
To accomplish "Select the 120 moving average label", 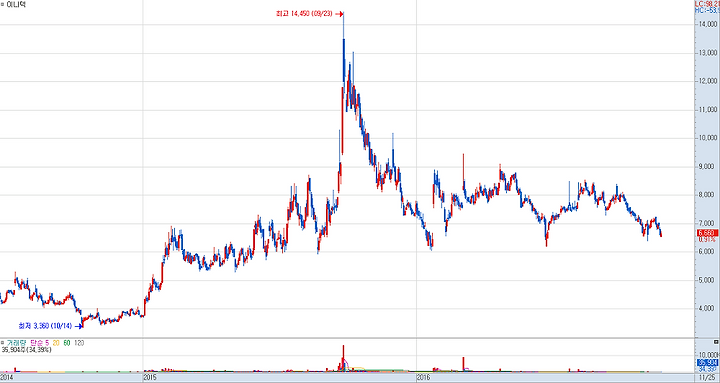I will (79, 343).
